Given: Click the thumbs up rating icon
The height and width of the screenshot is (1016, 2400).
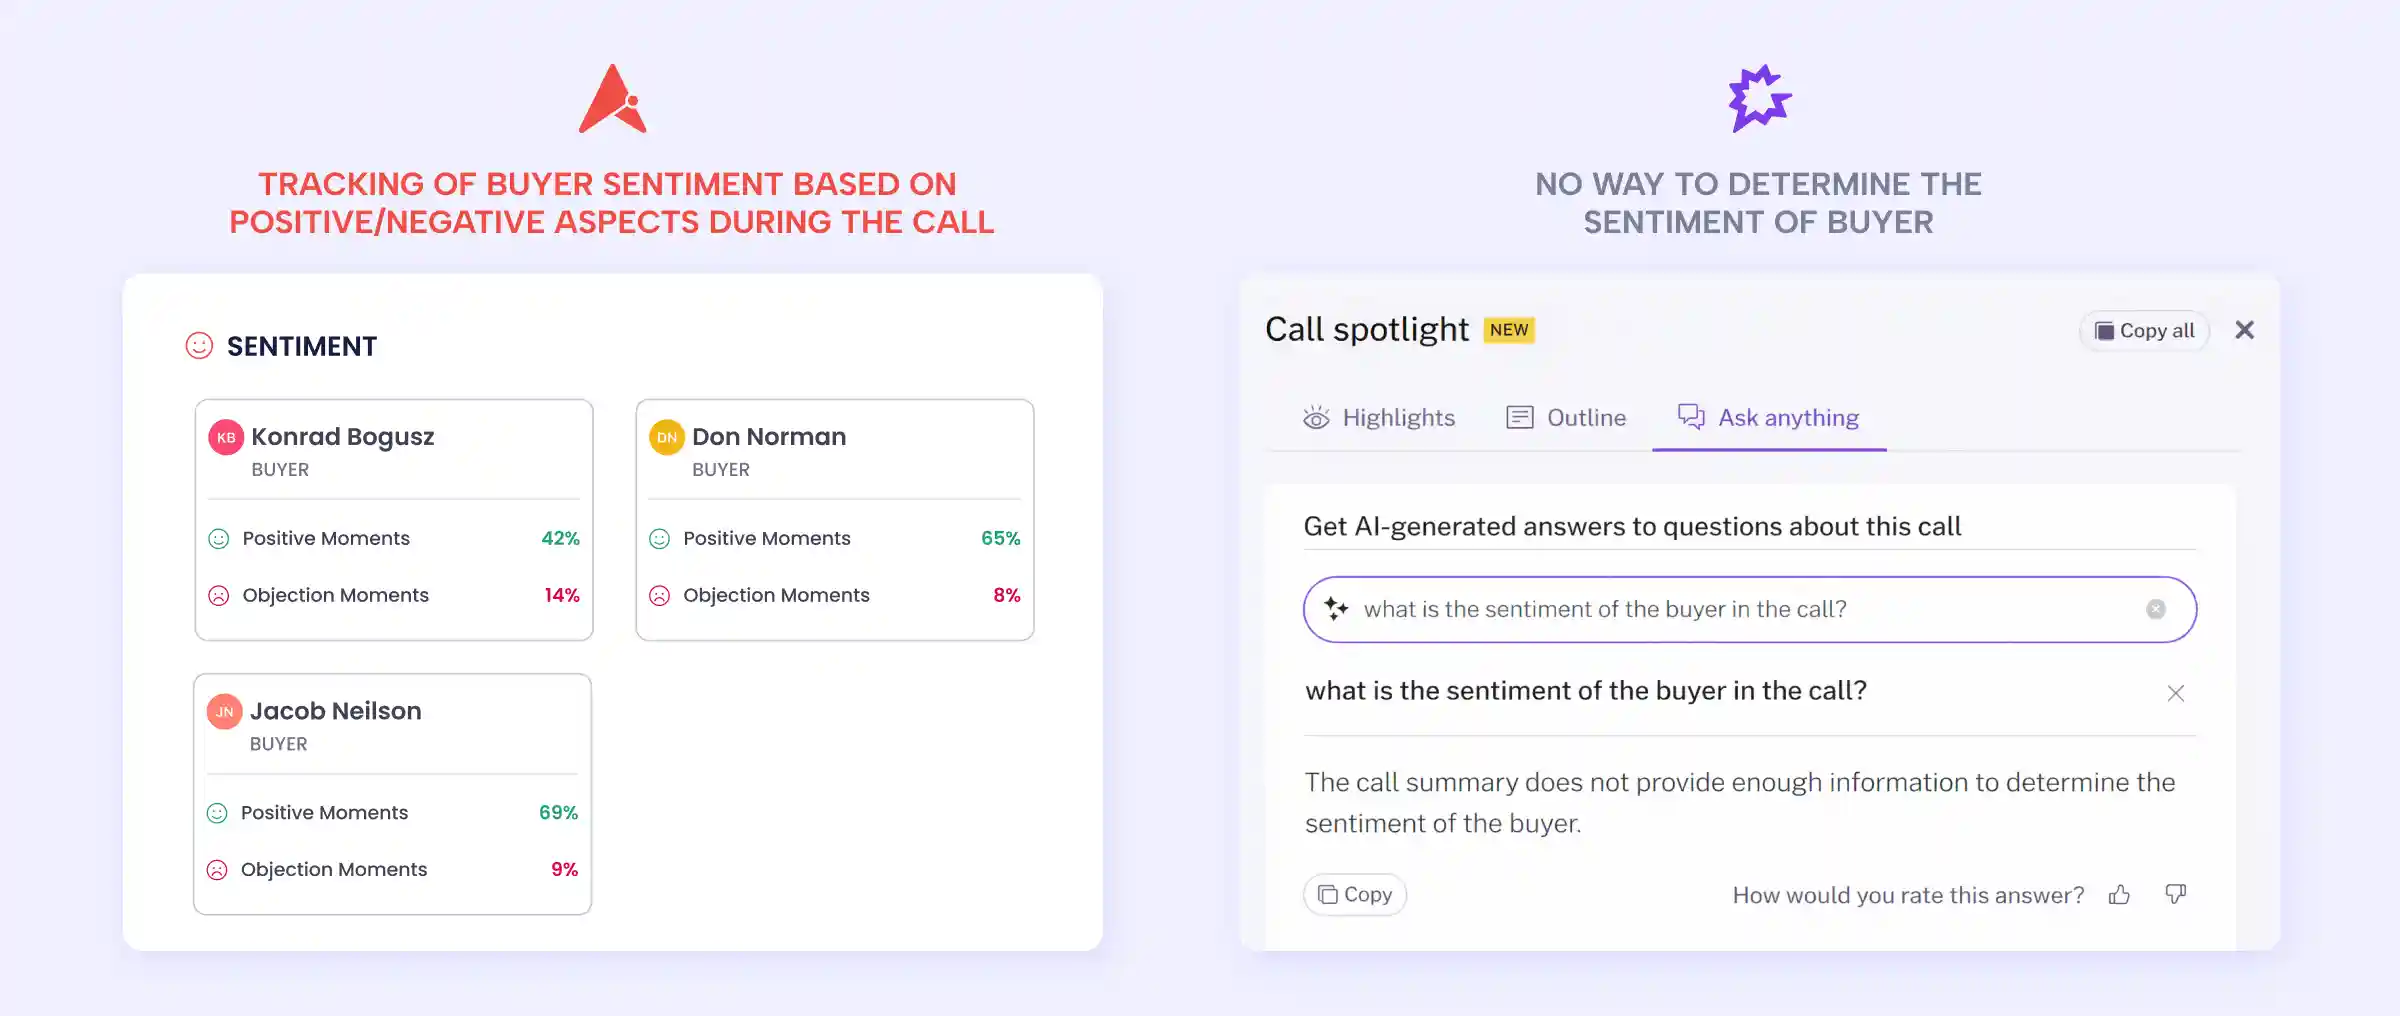Looking at the screenshot, I should pos(2119,895).
